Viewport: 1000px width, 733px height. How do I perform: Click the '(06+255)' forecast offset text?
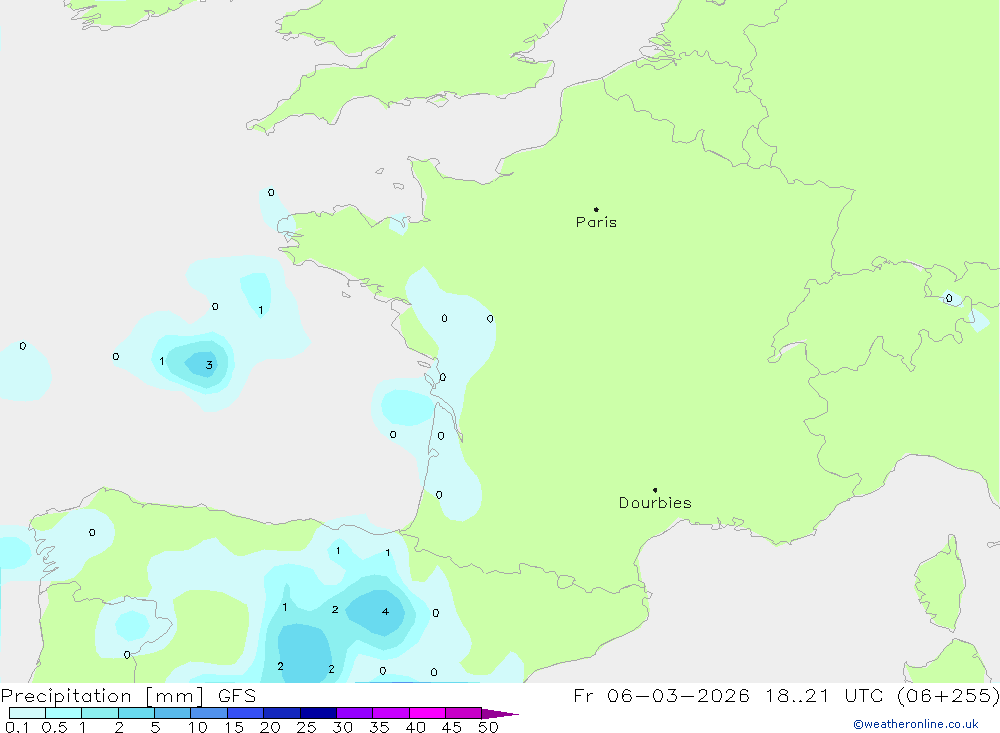[948, 696]
